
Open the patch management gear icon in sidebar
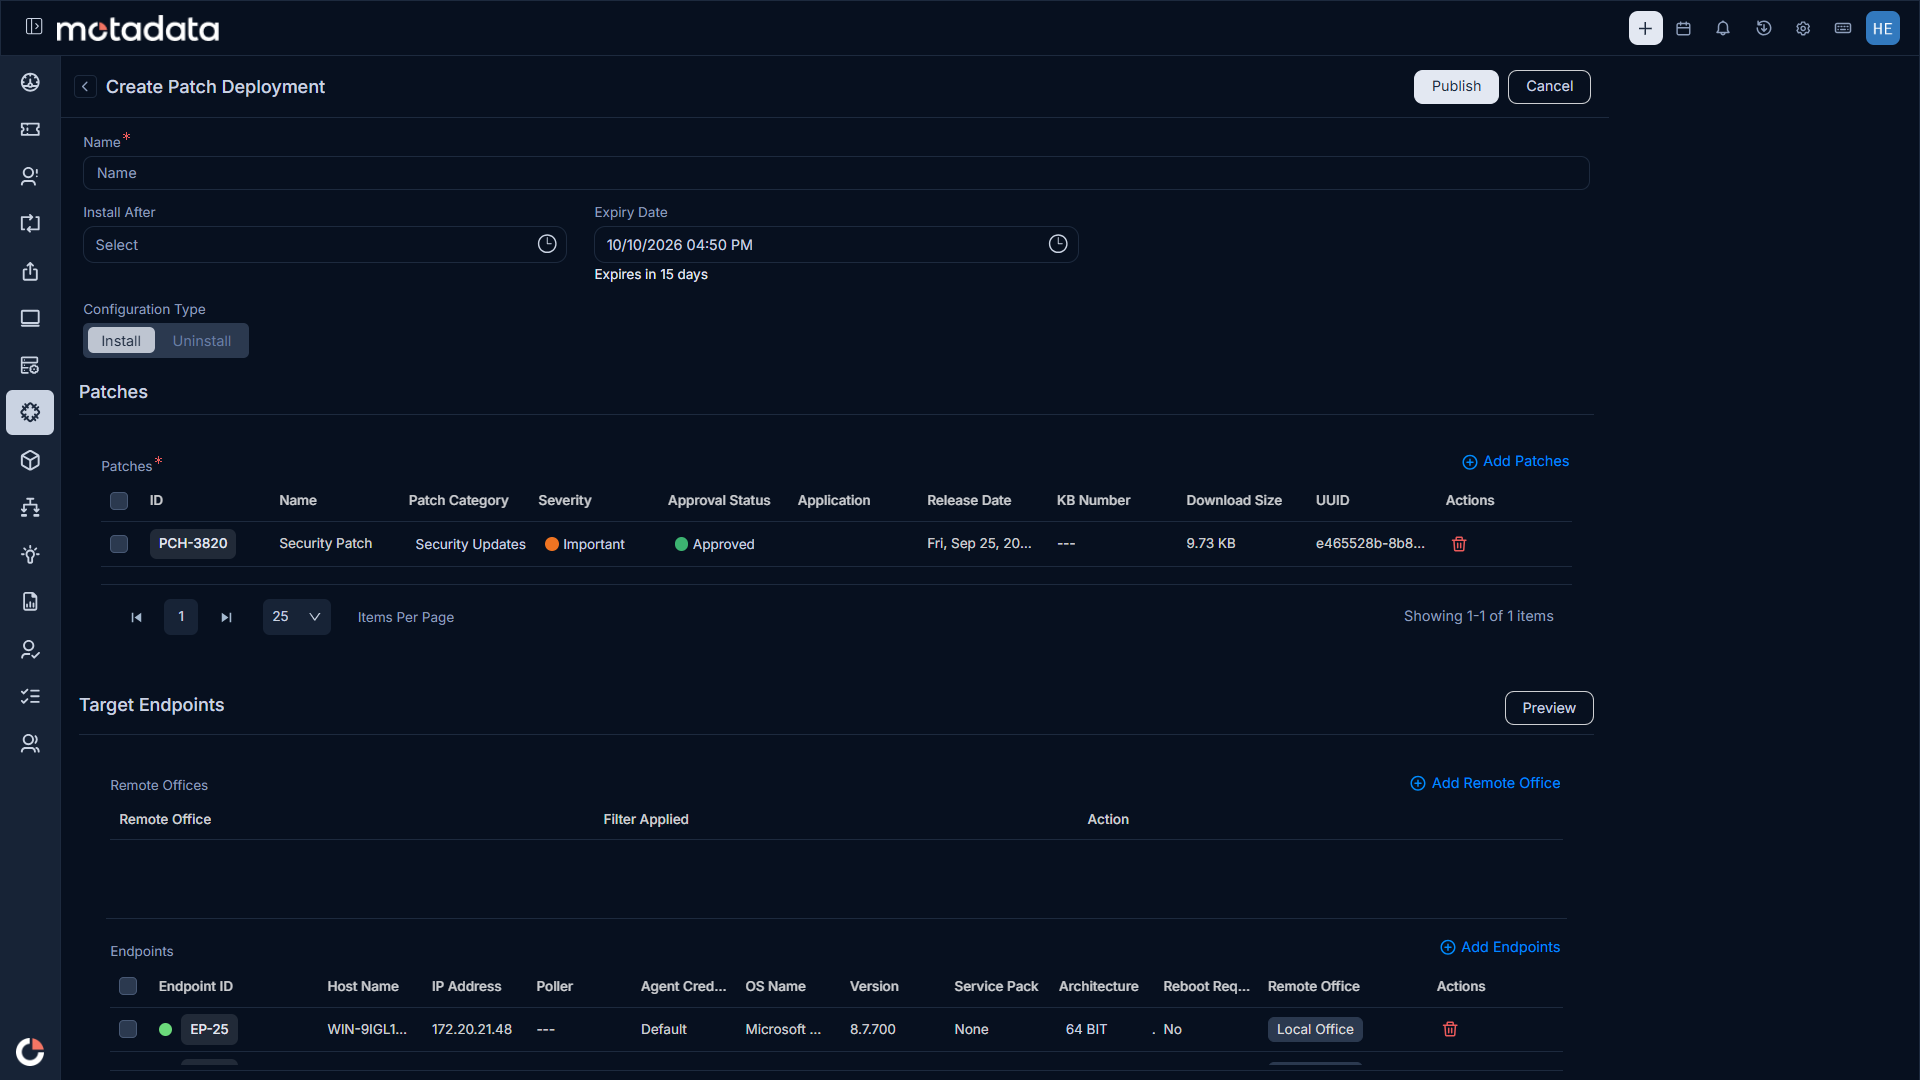coord(30,412)
